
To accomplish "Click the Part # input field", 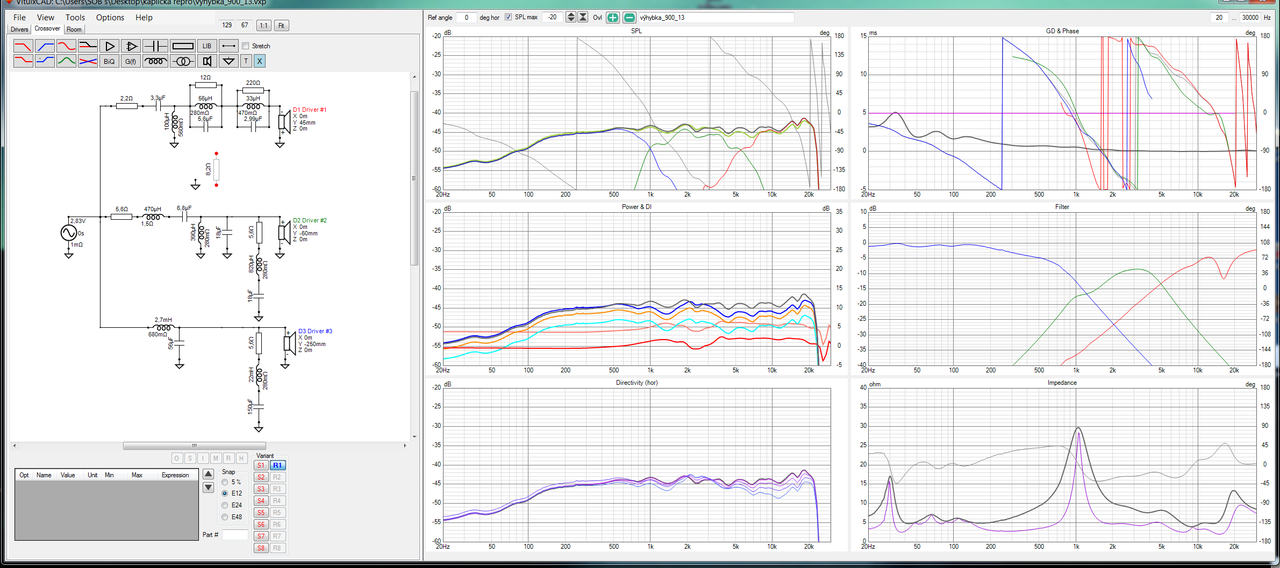I will [235, 535].
